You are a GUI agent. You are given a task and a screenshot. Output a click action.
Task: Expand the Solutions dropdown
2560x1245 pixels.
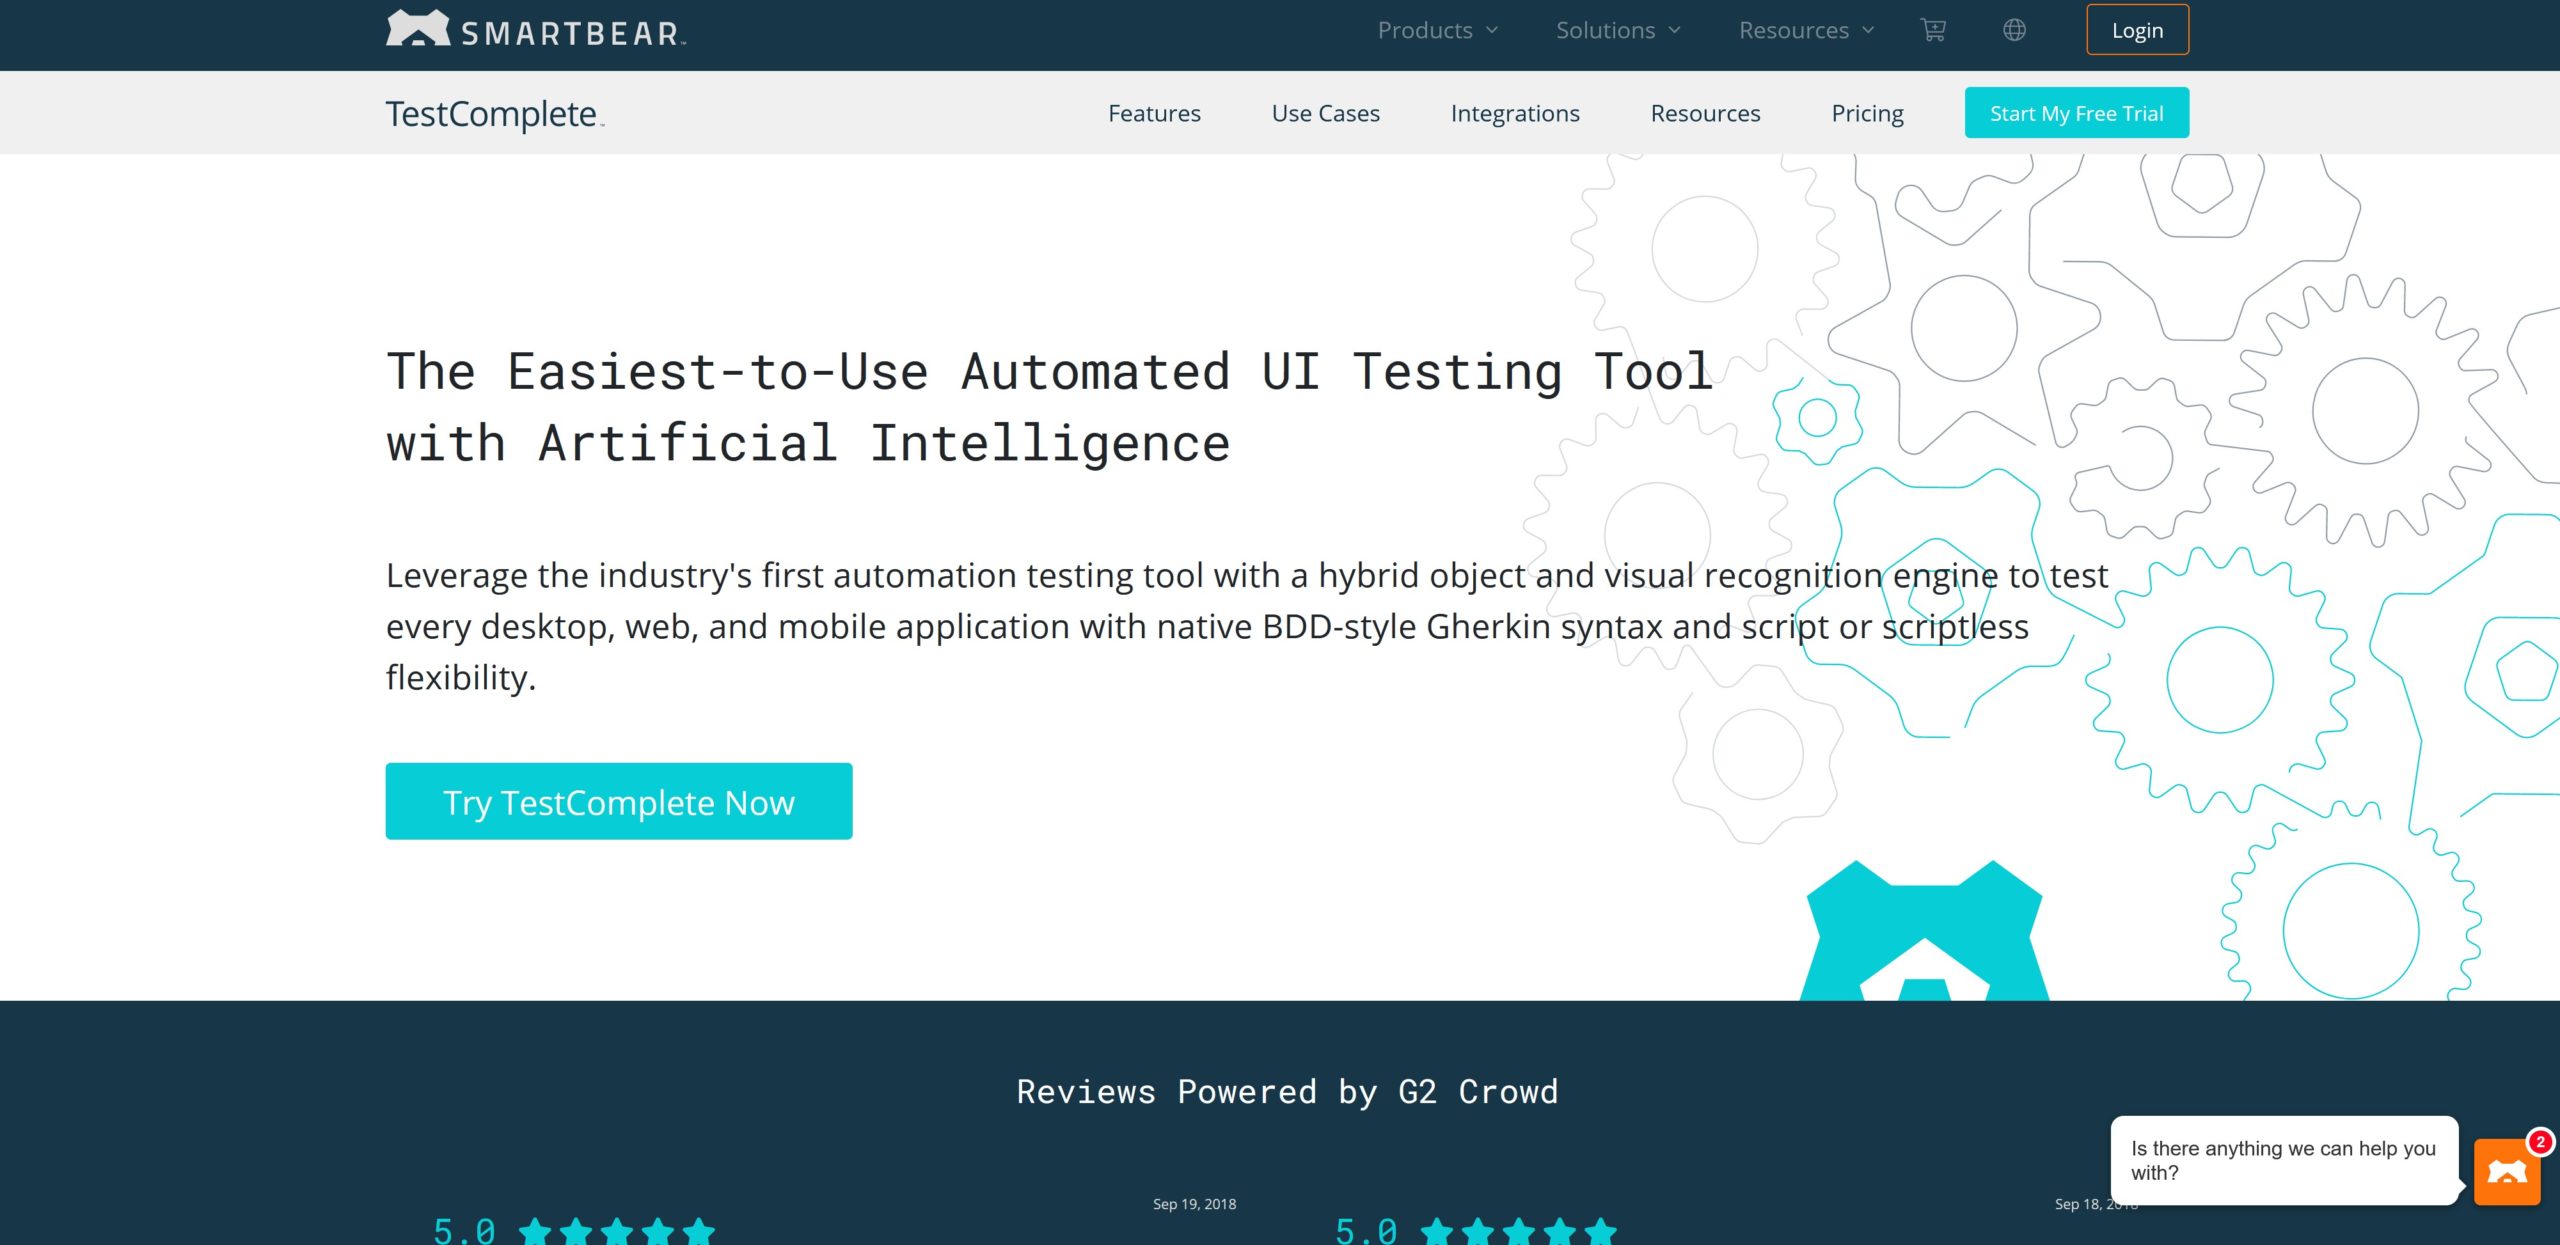[x=1618, y=31]
